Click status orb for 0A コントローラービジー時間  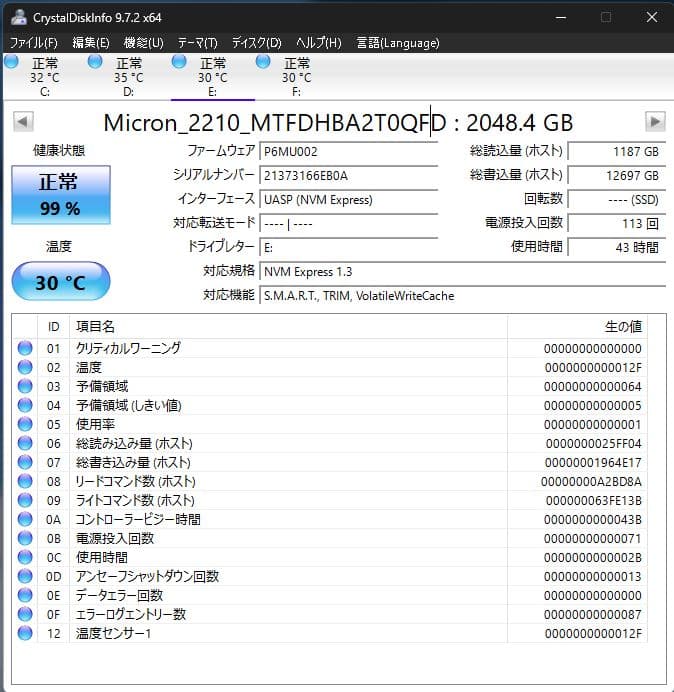point(25,519)
